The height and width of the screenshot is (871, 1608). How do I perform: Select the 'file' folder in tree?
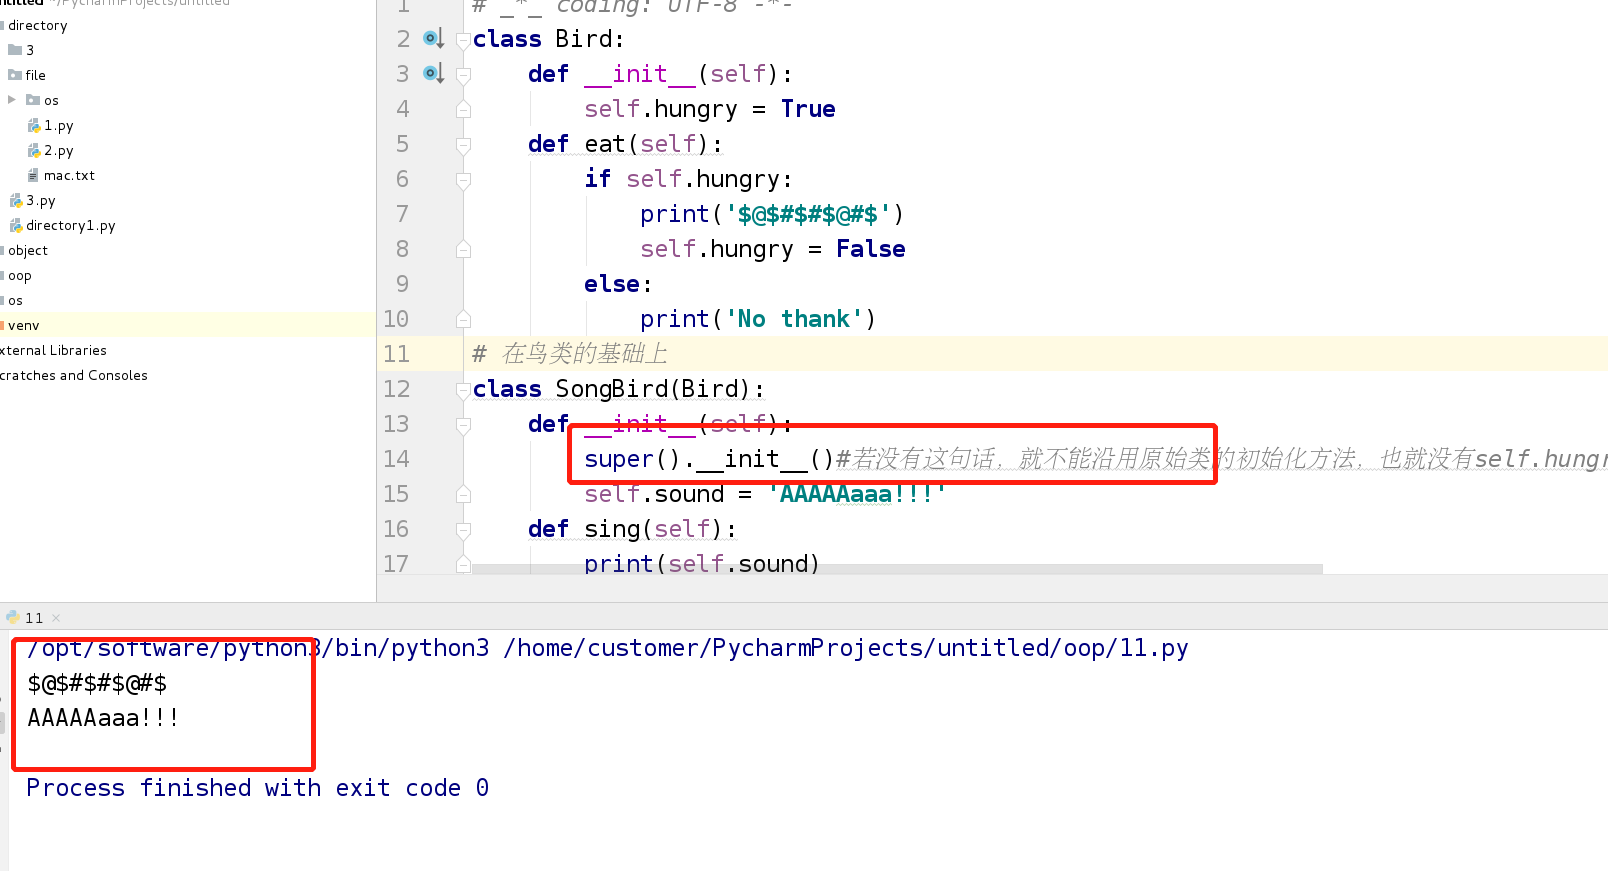[x=35, y=75]
